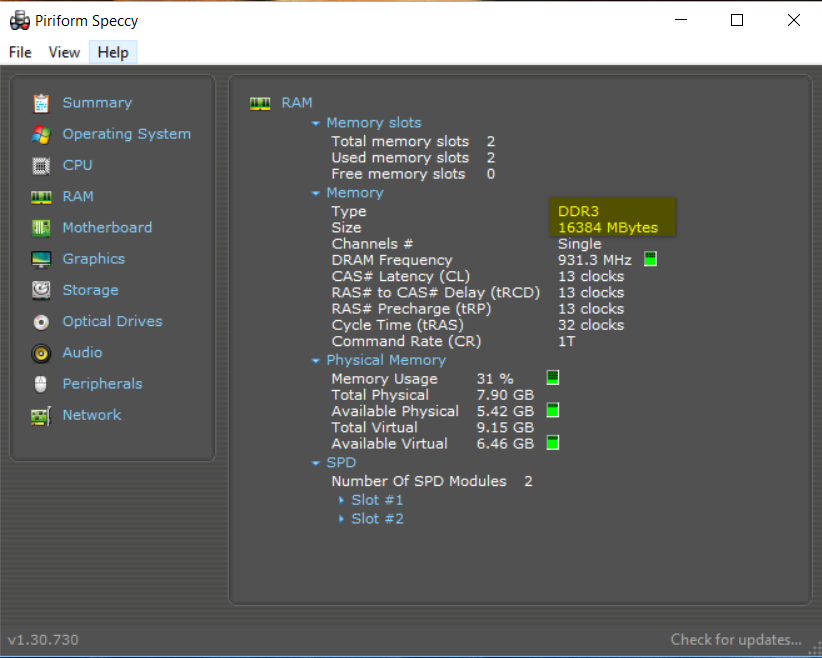Click the Summary clipboard icon in sidebar
Image resolution: width=822 pixels, height=658 pixels.
[41, 103]
